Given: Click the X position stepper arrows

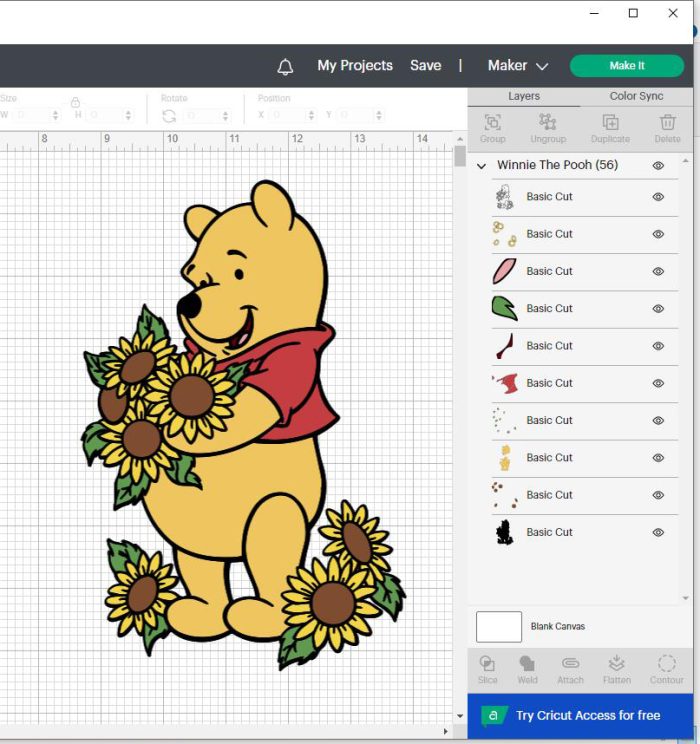Looking at the screenshot, I should [311, 115].
